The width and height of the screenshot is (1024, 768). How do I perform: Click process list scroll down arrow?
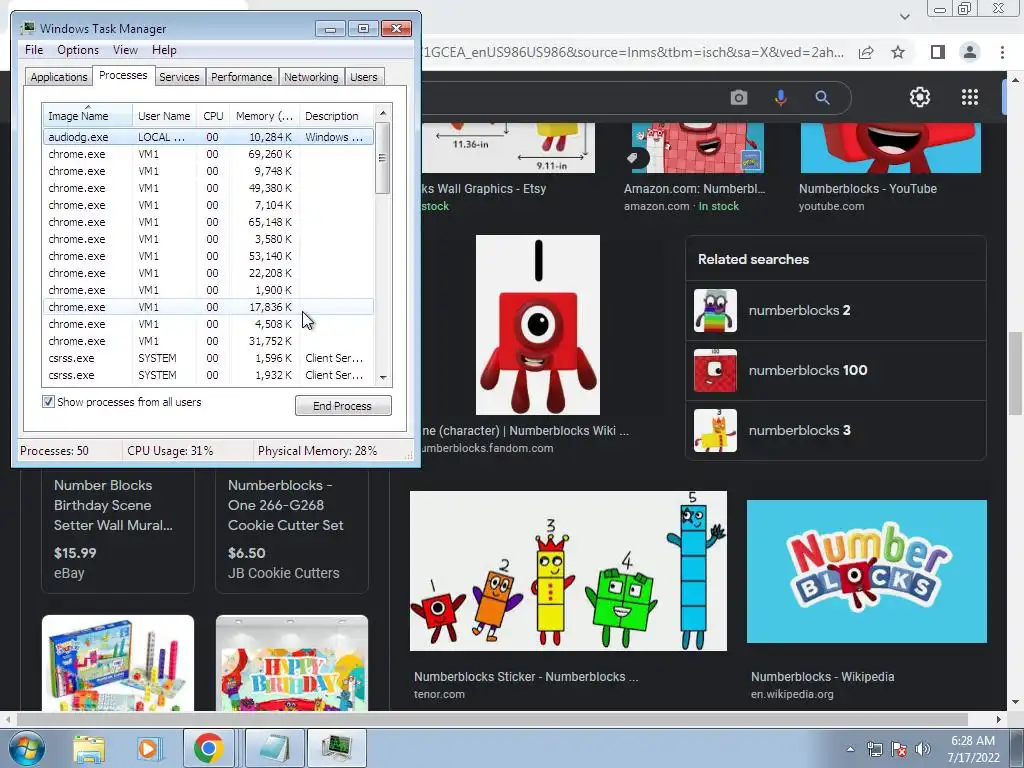[383, 377]
